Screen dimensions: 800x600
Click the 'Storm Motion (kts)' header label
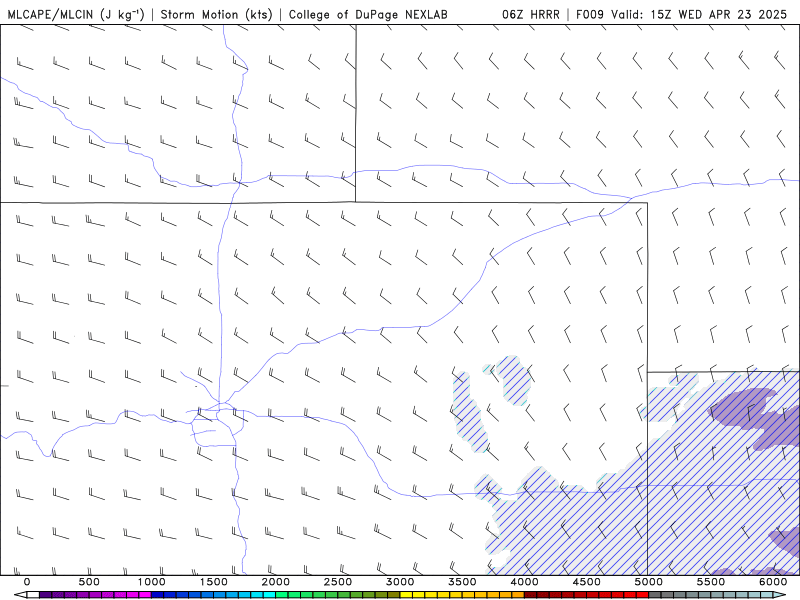pos(216,14)
